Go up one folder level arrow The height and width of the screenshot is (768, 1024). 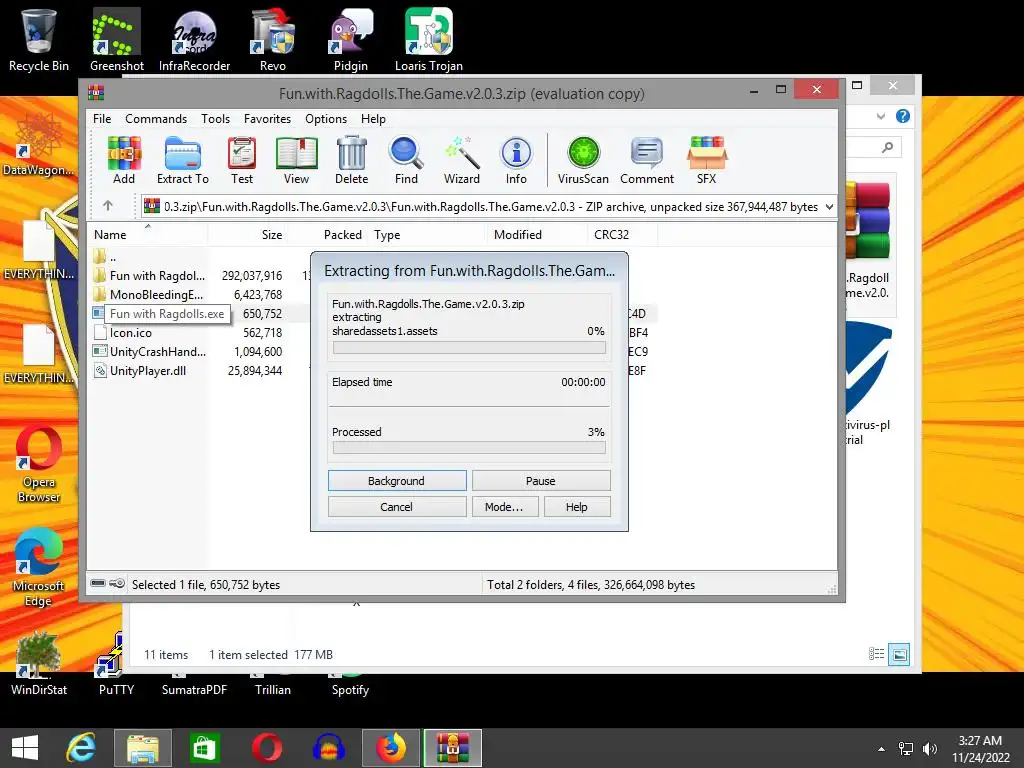(108, 206)
